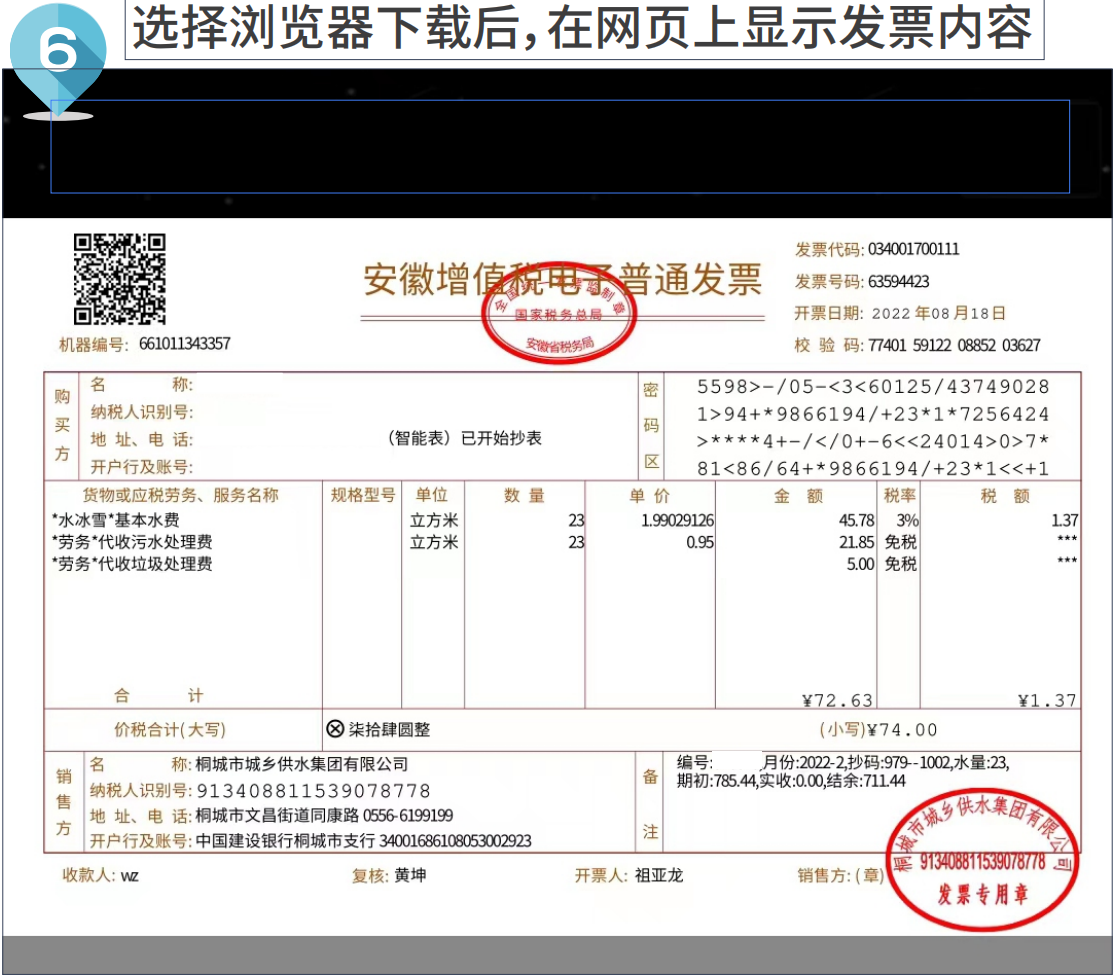Viewport: 1115px width, 977px height.
Task: Click the blue browser address bar area
Action: pyautogui.click(x=560, y=147)
